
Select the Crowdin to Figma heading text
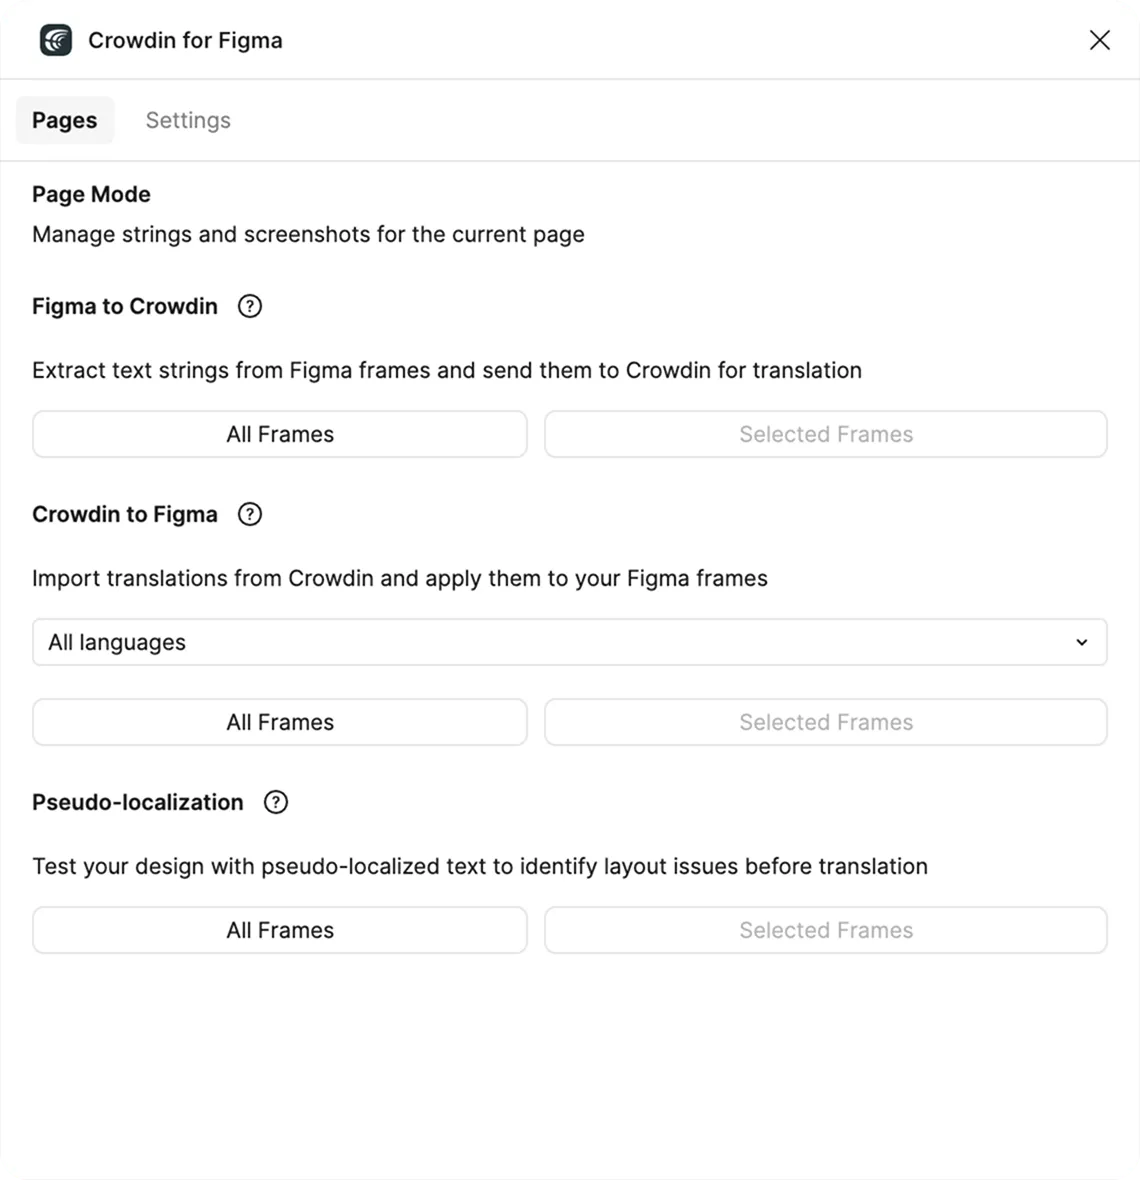point(124,514)
